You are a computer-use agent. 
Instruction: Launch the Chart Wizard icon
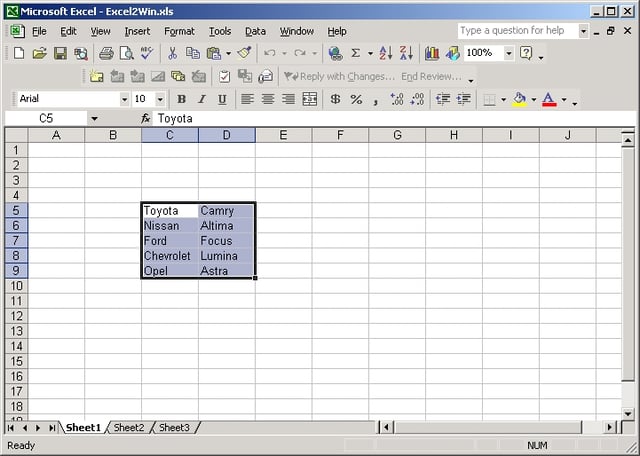tap(432, 53)
